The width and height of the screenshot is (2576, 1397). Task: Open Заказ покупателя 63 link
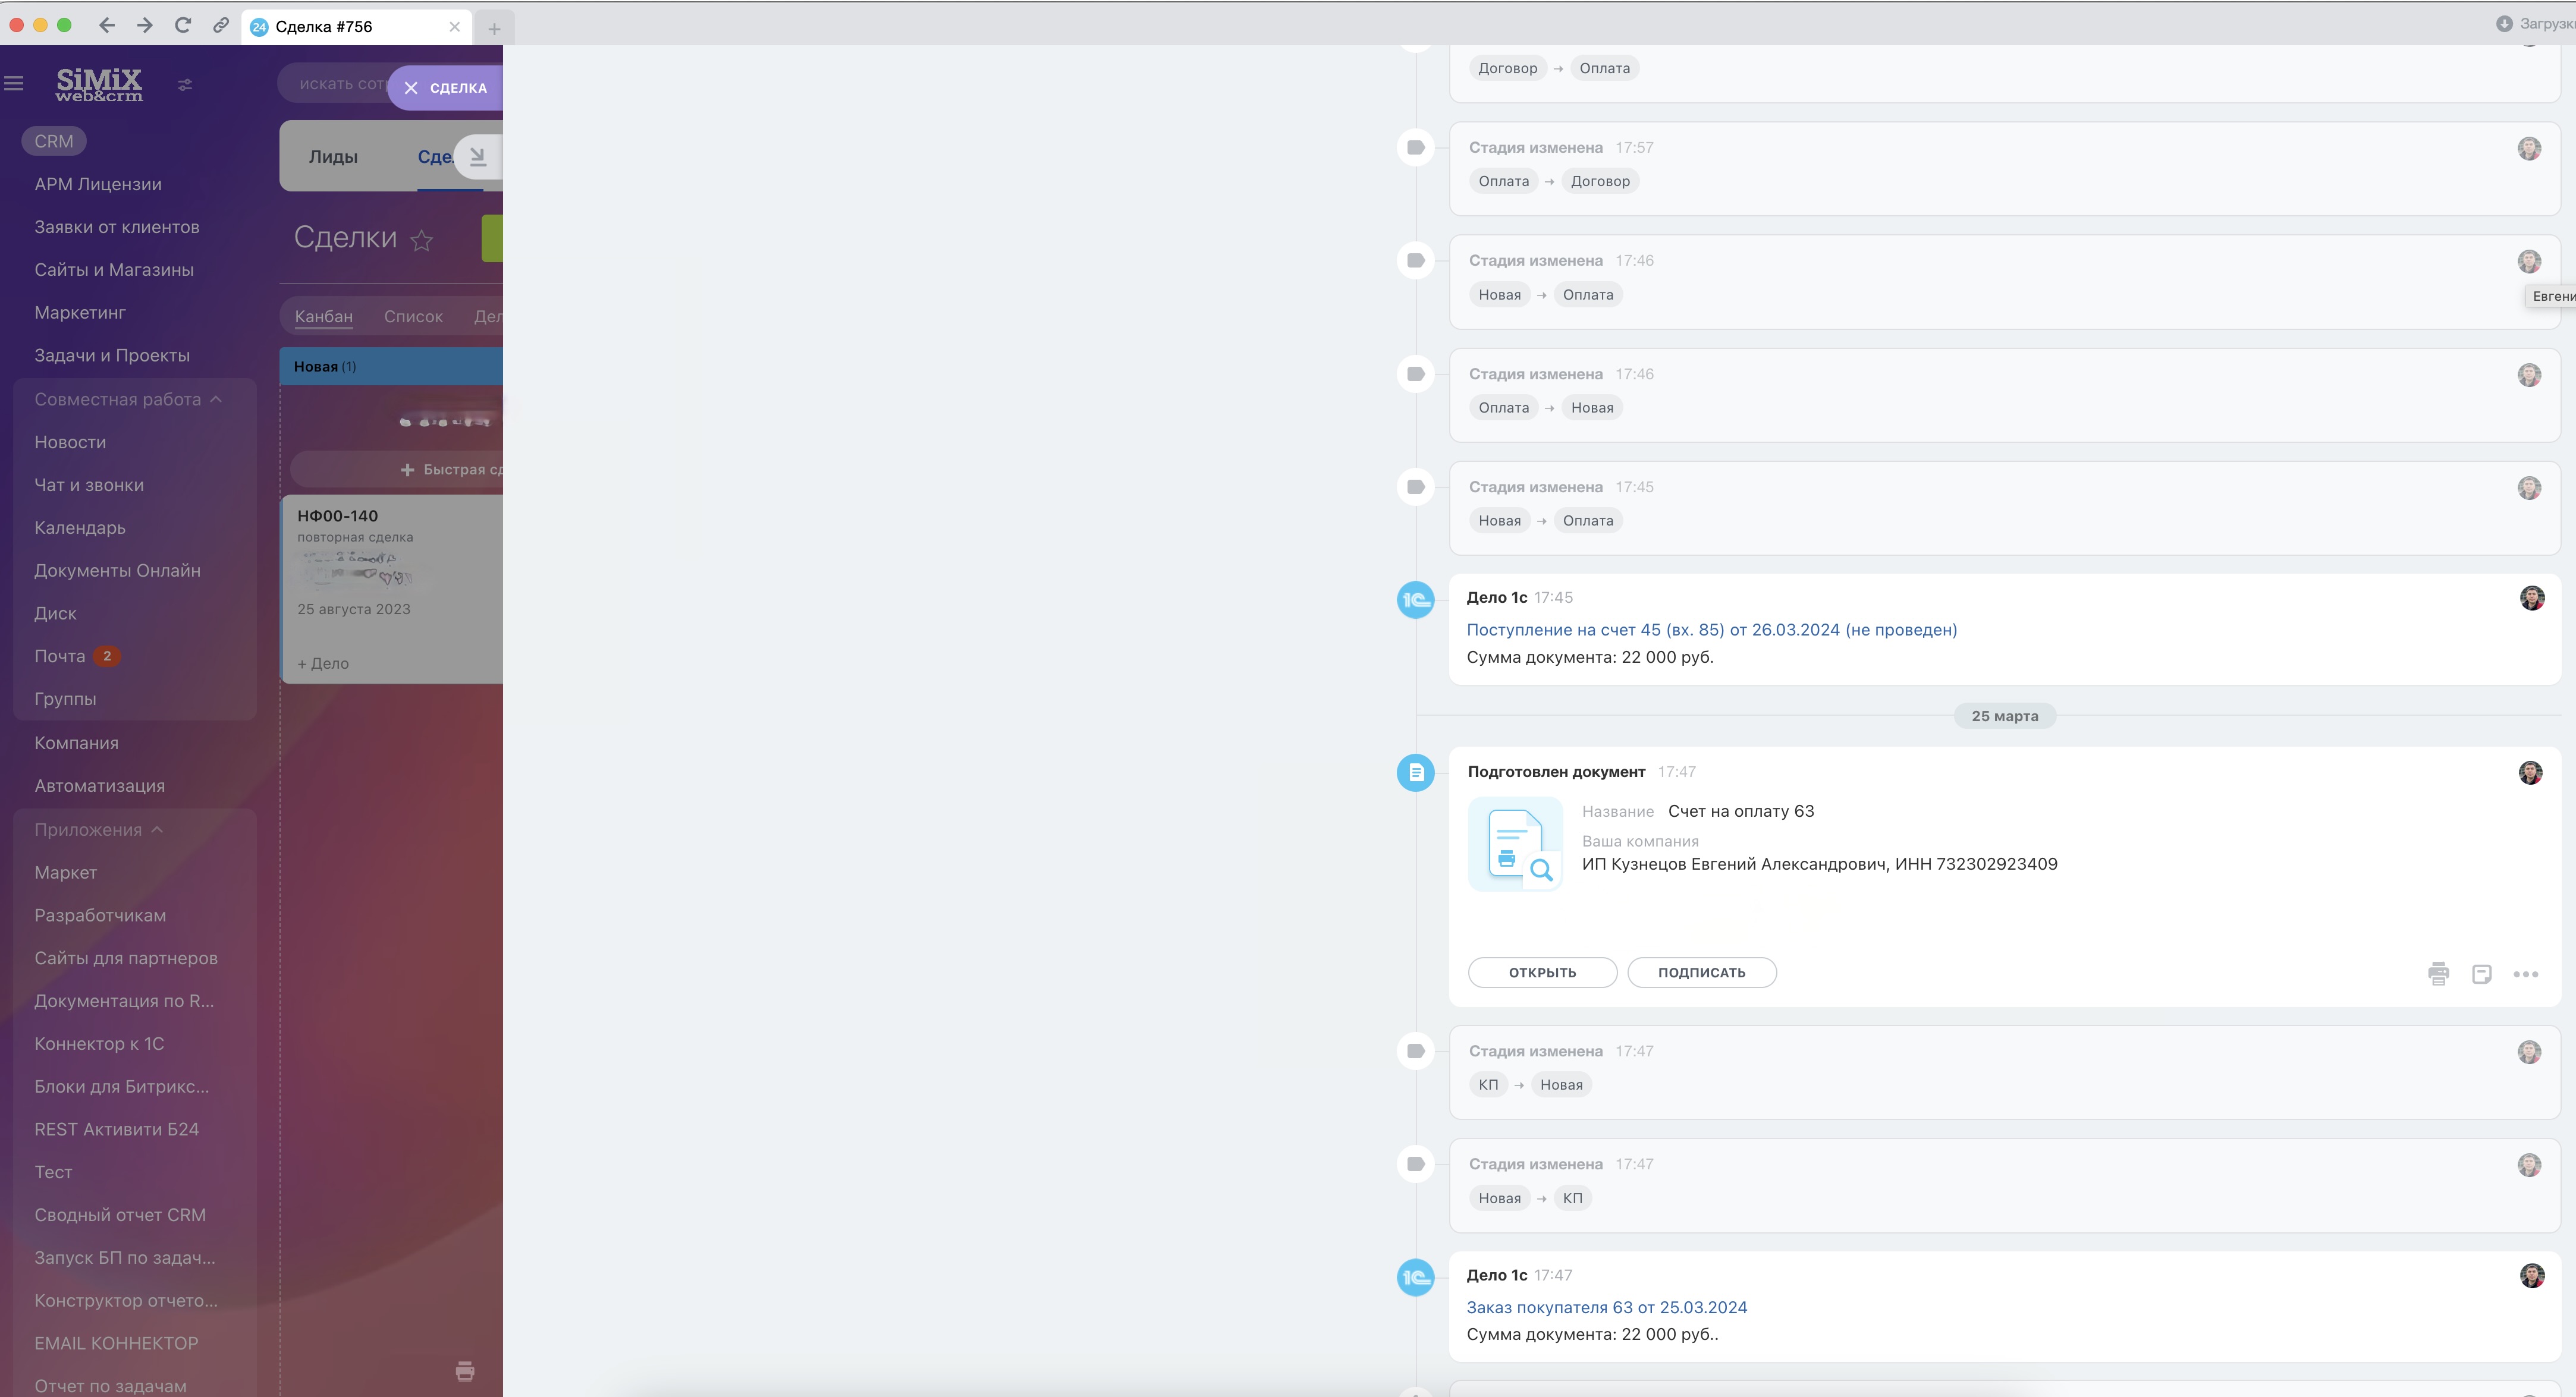click(1606, 1307)
